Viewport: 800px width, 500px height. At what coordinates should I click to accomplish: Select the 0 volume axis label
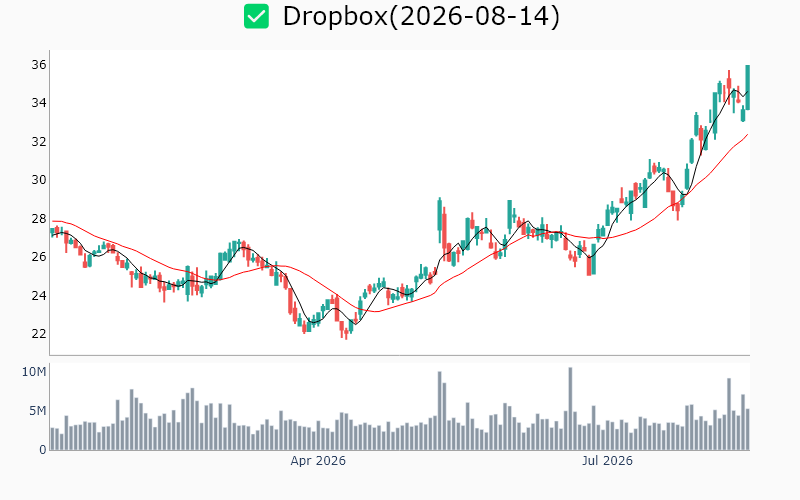pyautogui.click(x=43, y=450)
